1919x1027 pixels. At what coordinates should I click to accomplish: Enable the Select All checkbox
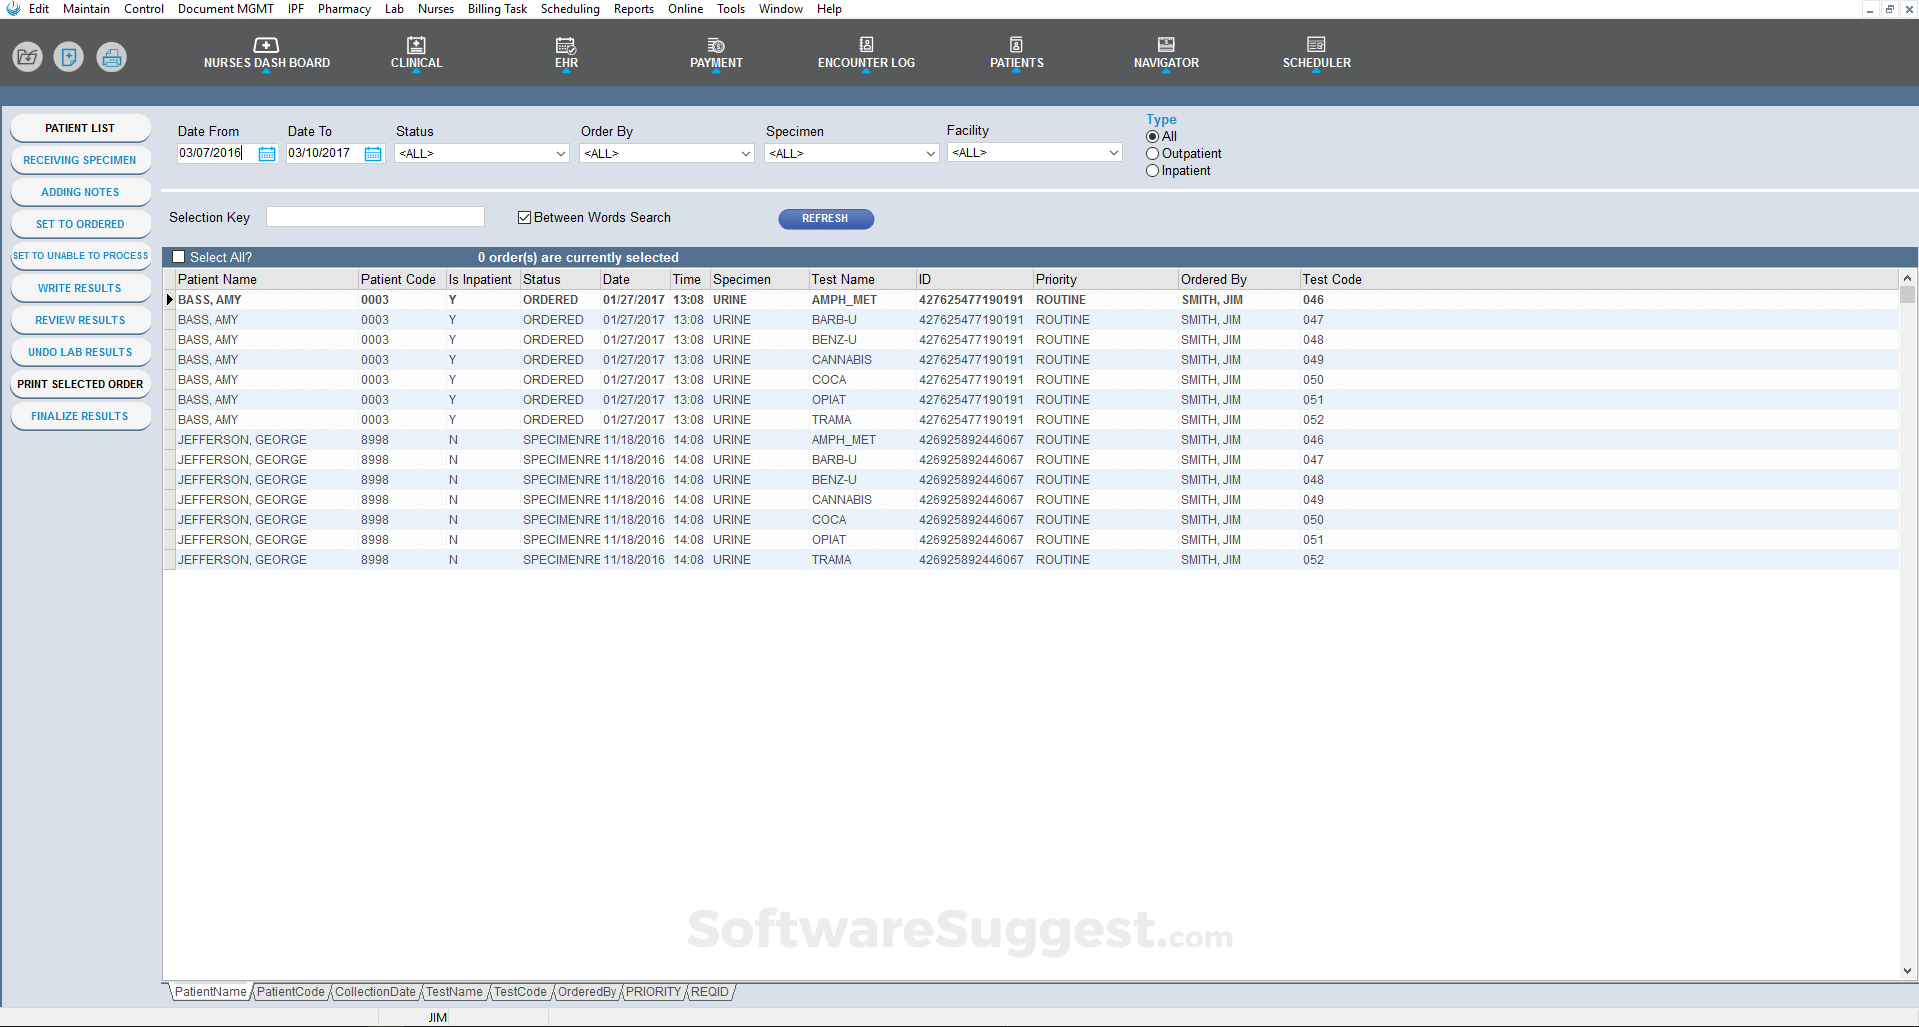(x=178, y=257)
